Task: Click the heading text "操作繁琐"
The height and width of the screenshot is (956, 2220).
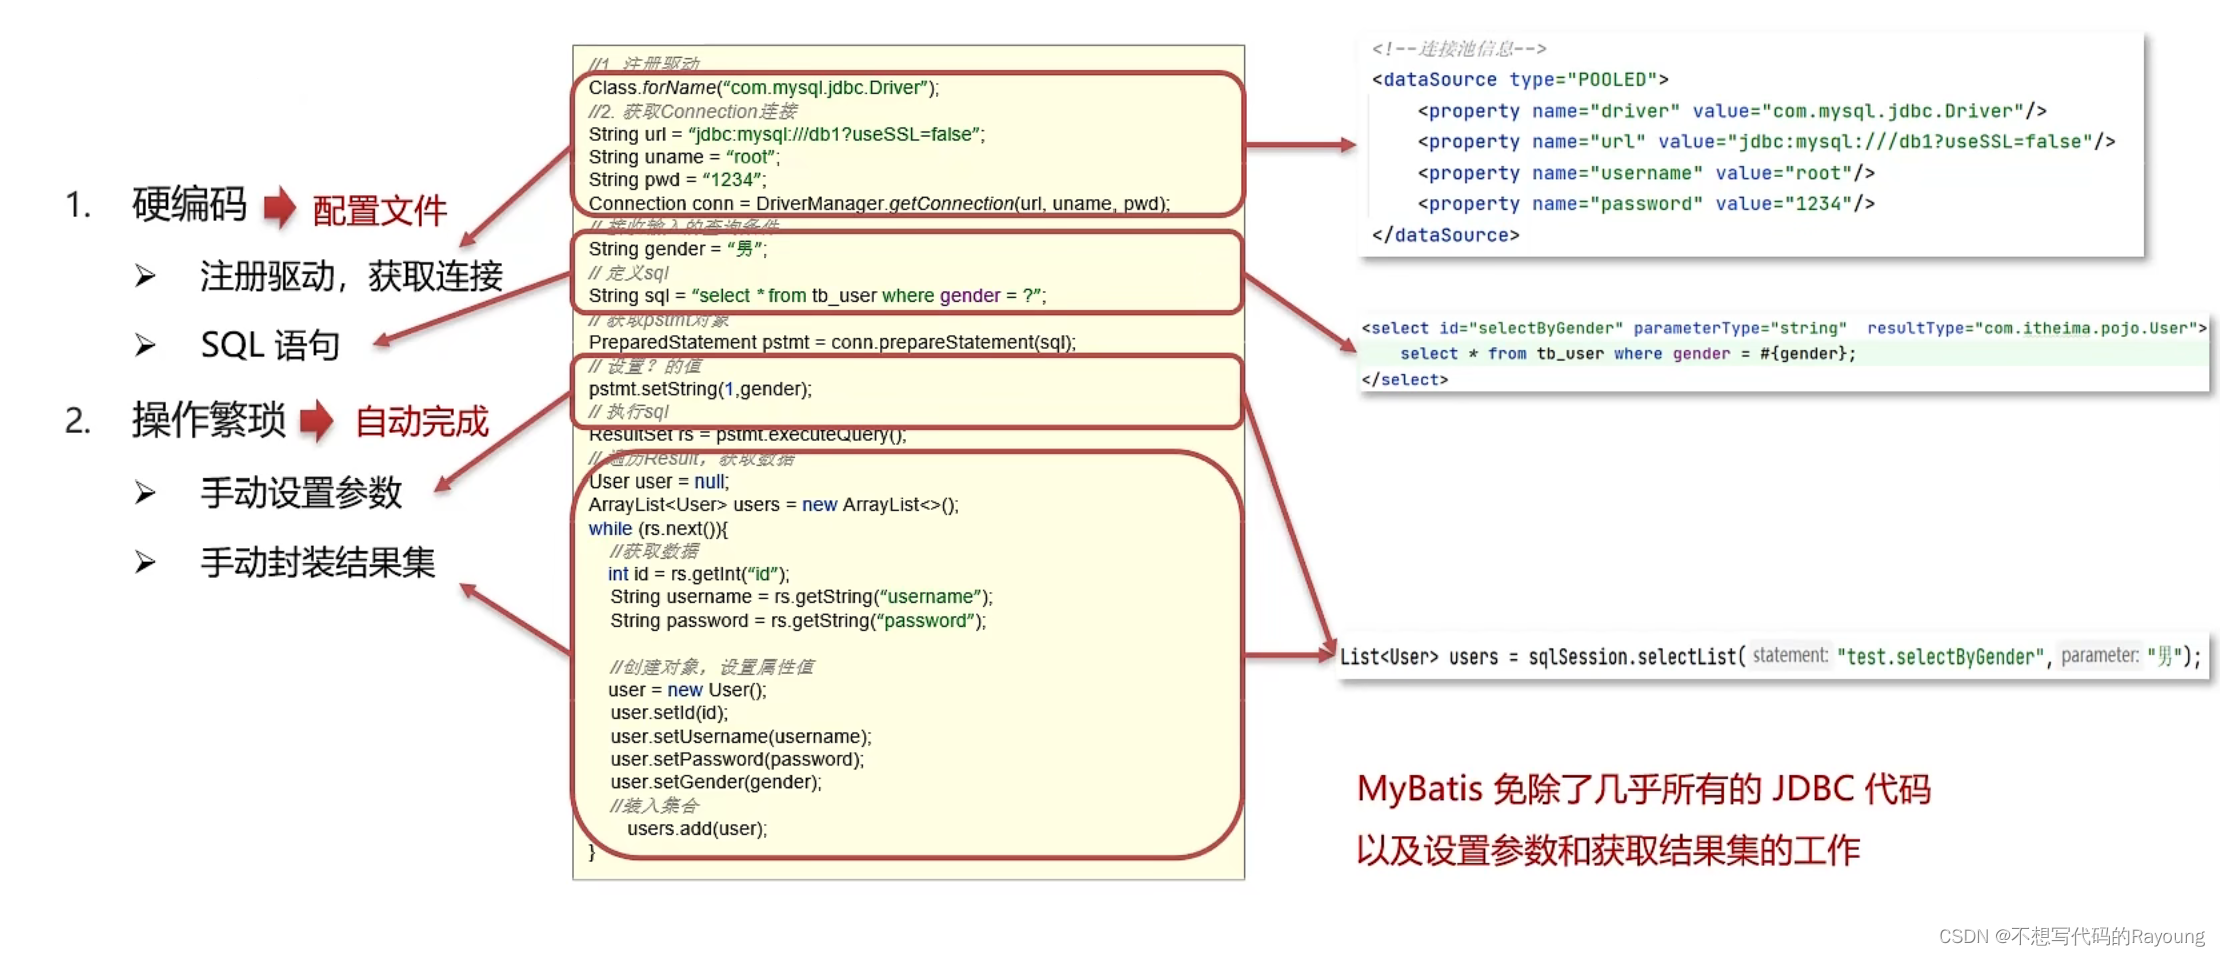Action: point(209,420)
